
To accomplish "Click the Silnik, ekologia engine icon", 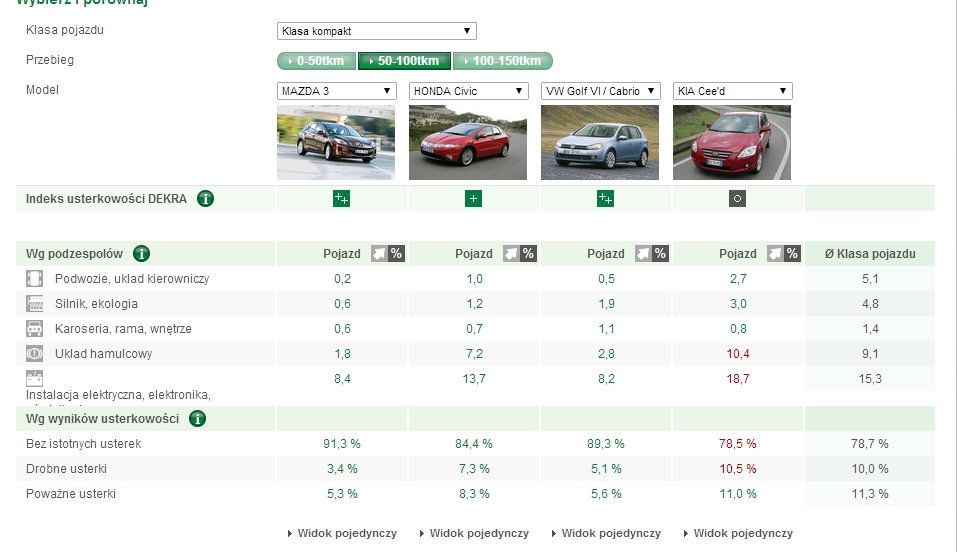I will pyautogui.click(x=34, y=304).
